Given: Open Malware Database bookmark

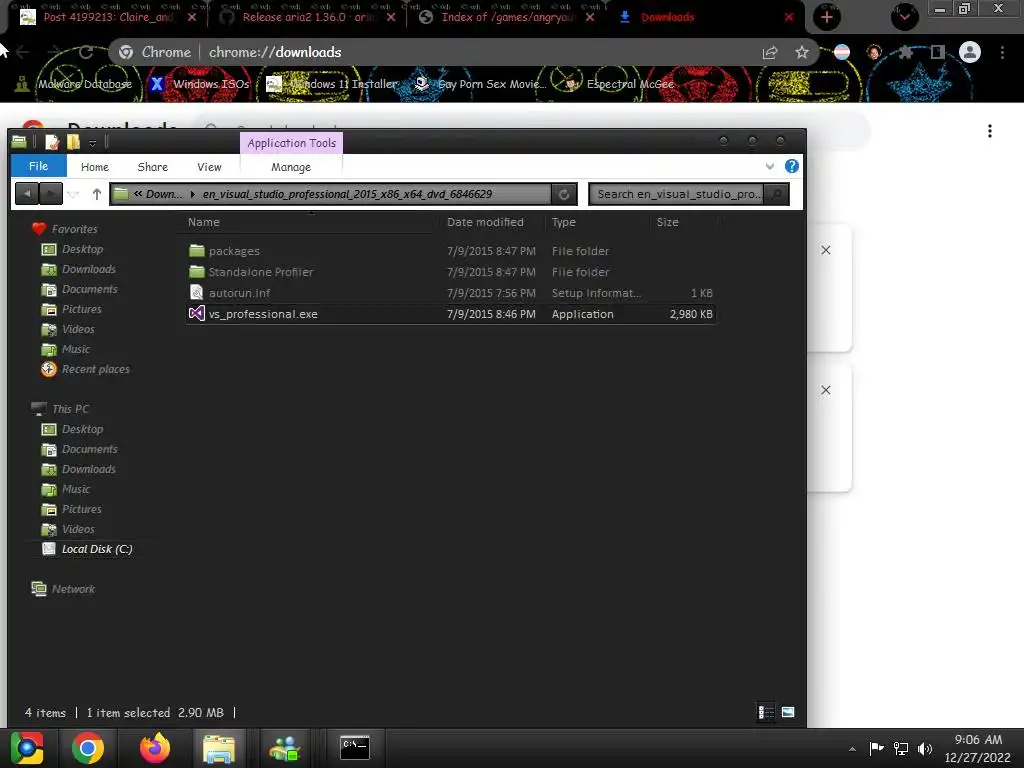Looking at the screenshot, I should click(75, 84).
